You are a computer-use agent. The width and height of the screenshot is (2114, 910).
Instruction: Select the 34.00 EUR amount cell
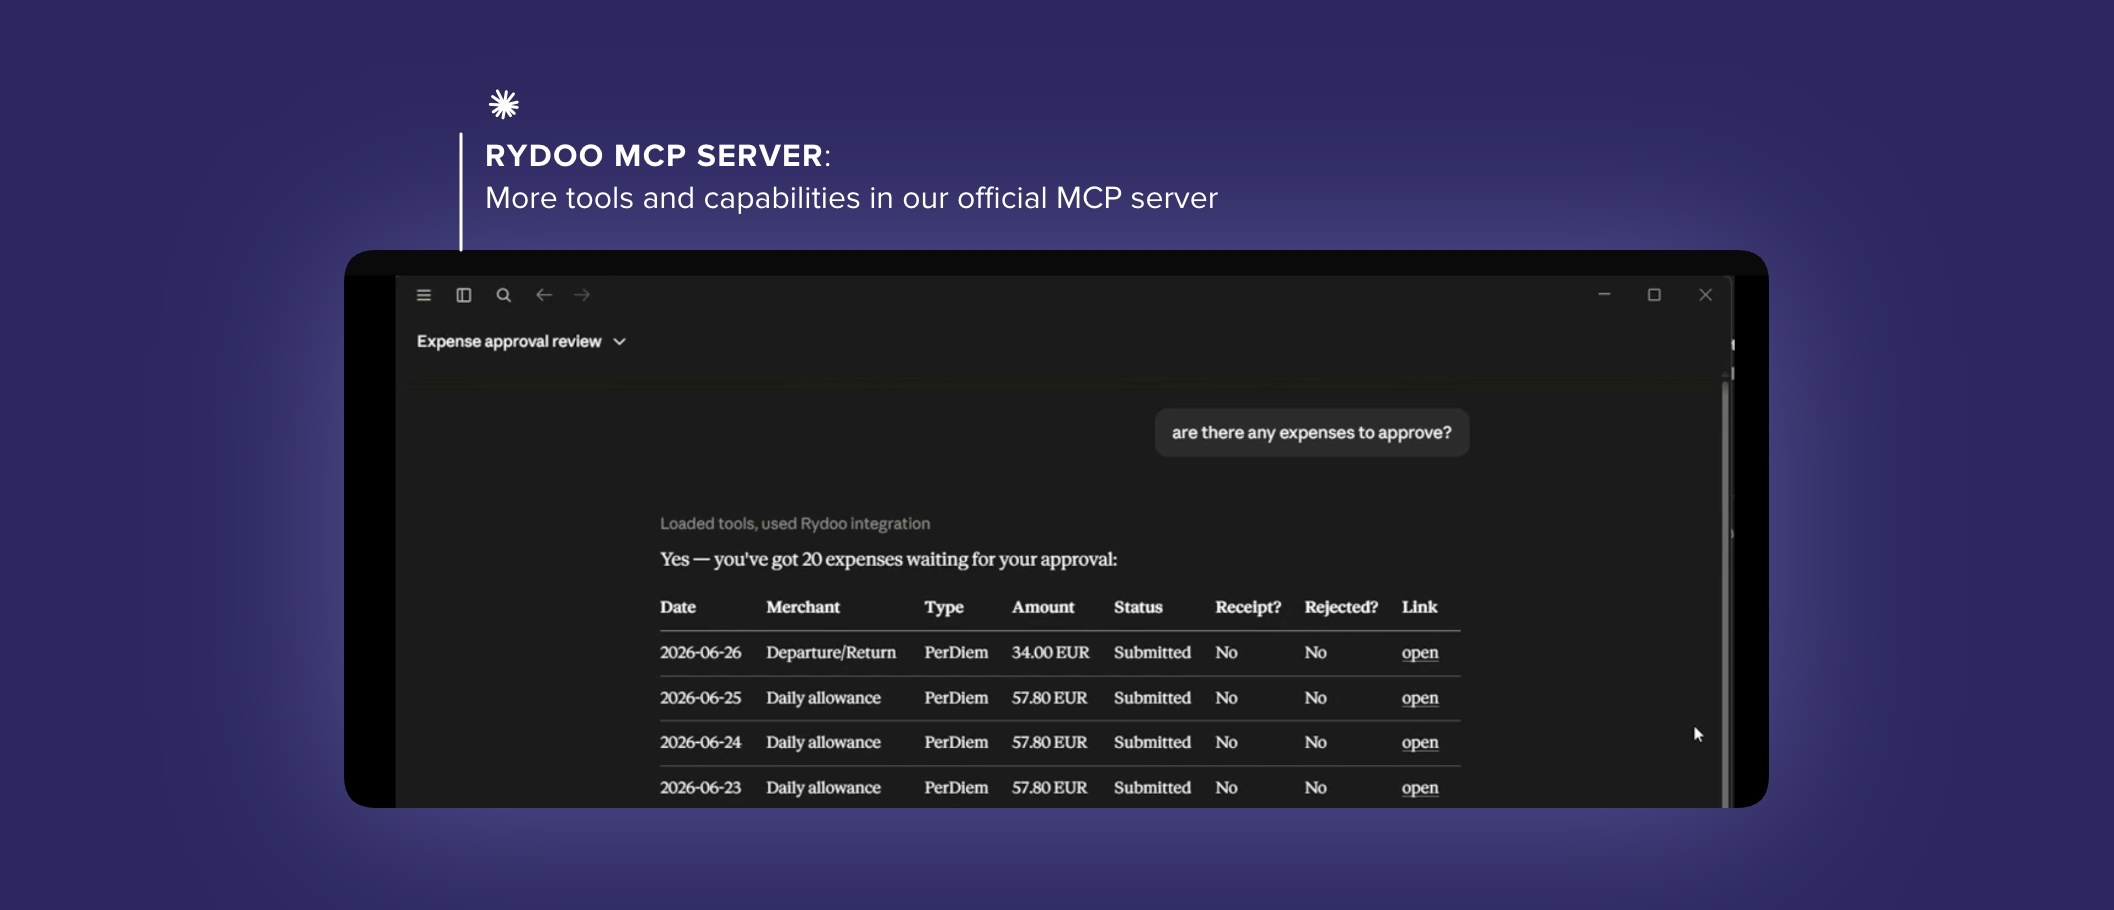1050,652
